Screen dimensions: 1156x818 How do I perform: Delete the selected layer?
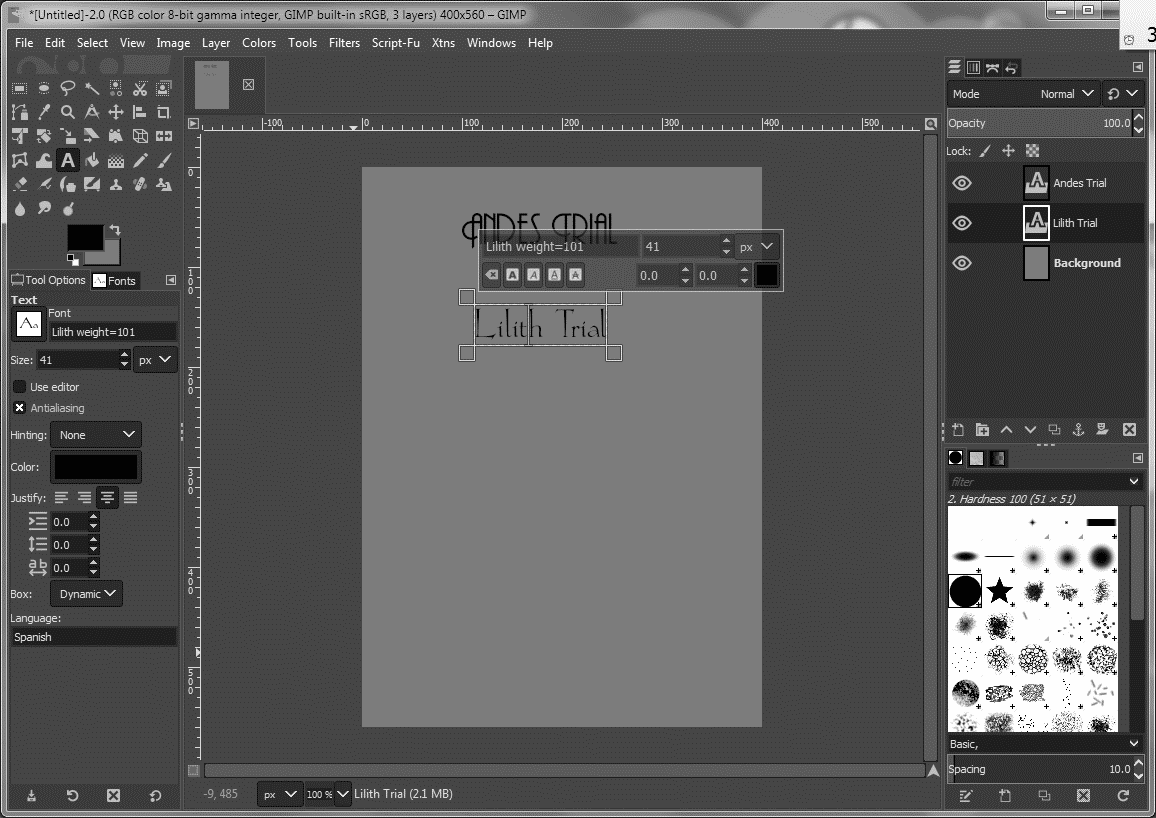tap(1129, 430)
